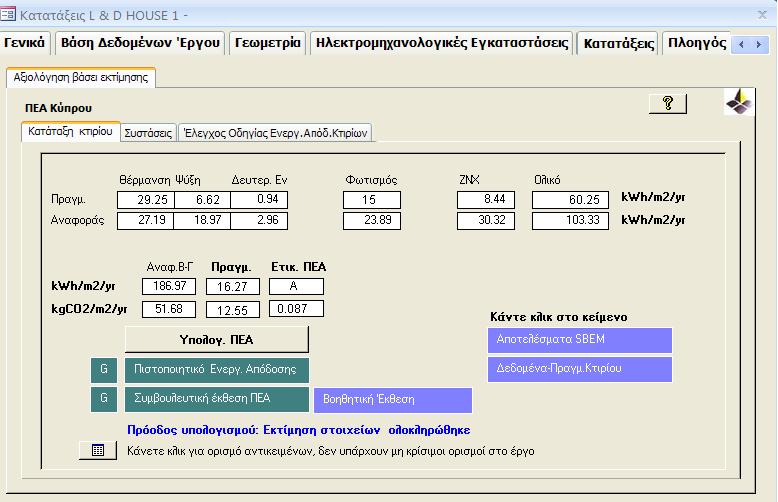Click the field showing 0.087

pos(296,309)
